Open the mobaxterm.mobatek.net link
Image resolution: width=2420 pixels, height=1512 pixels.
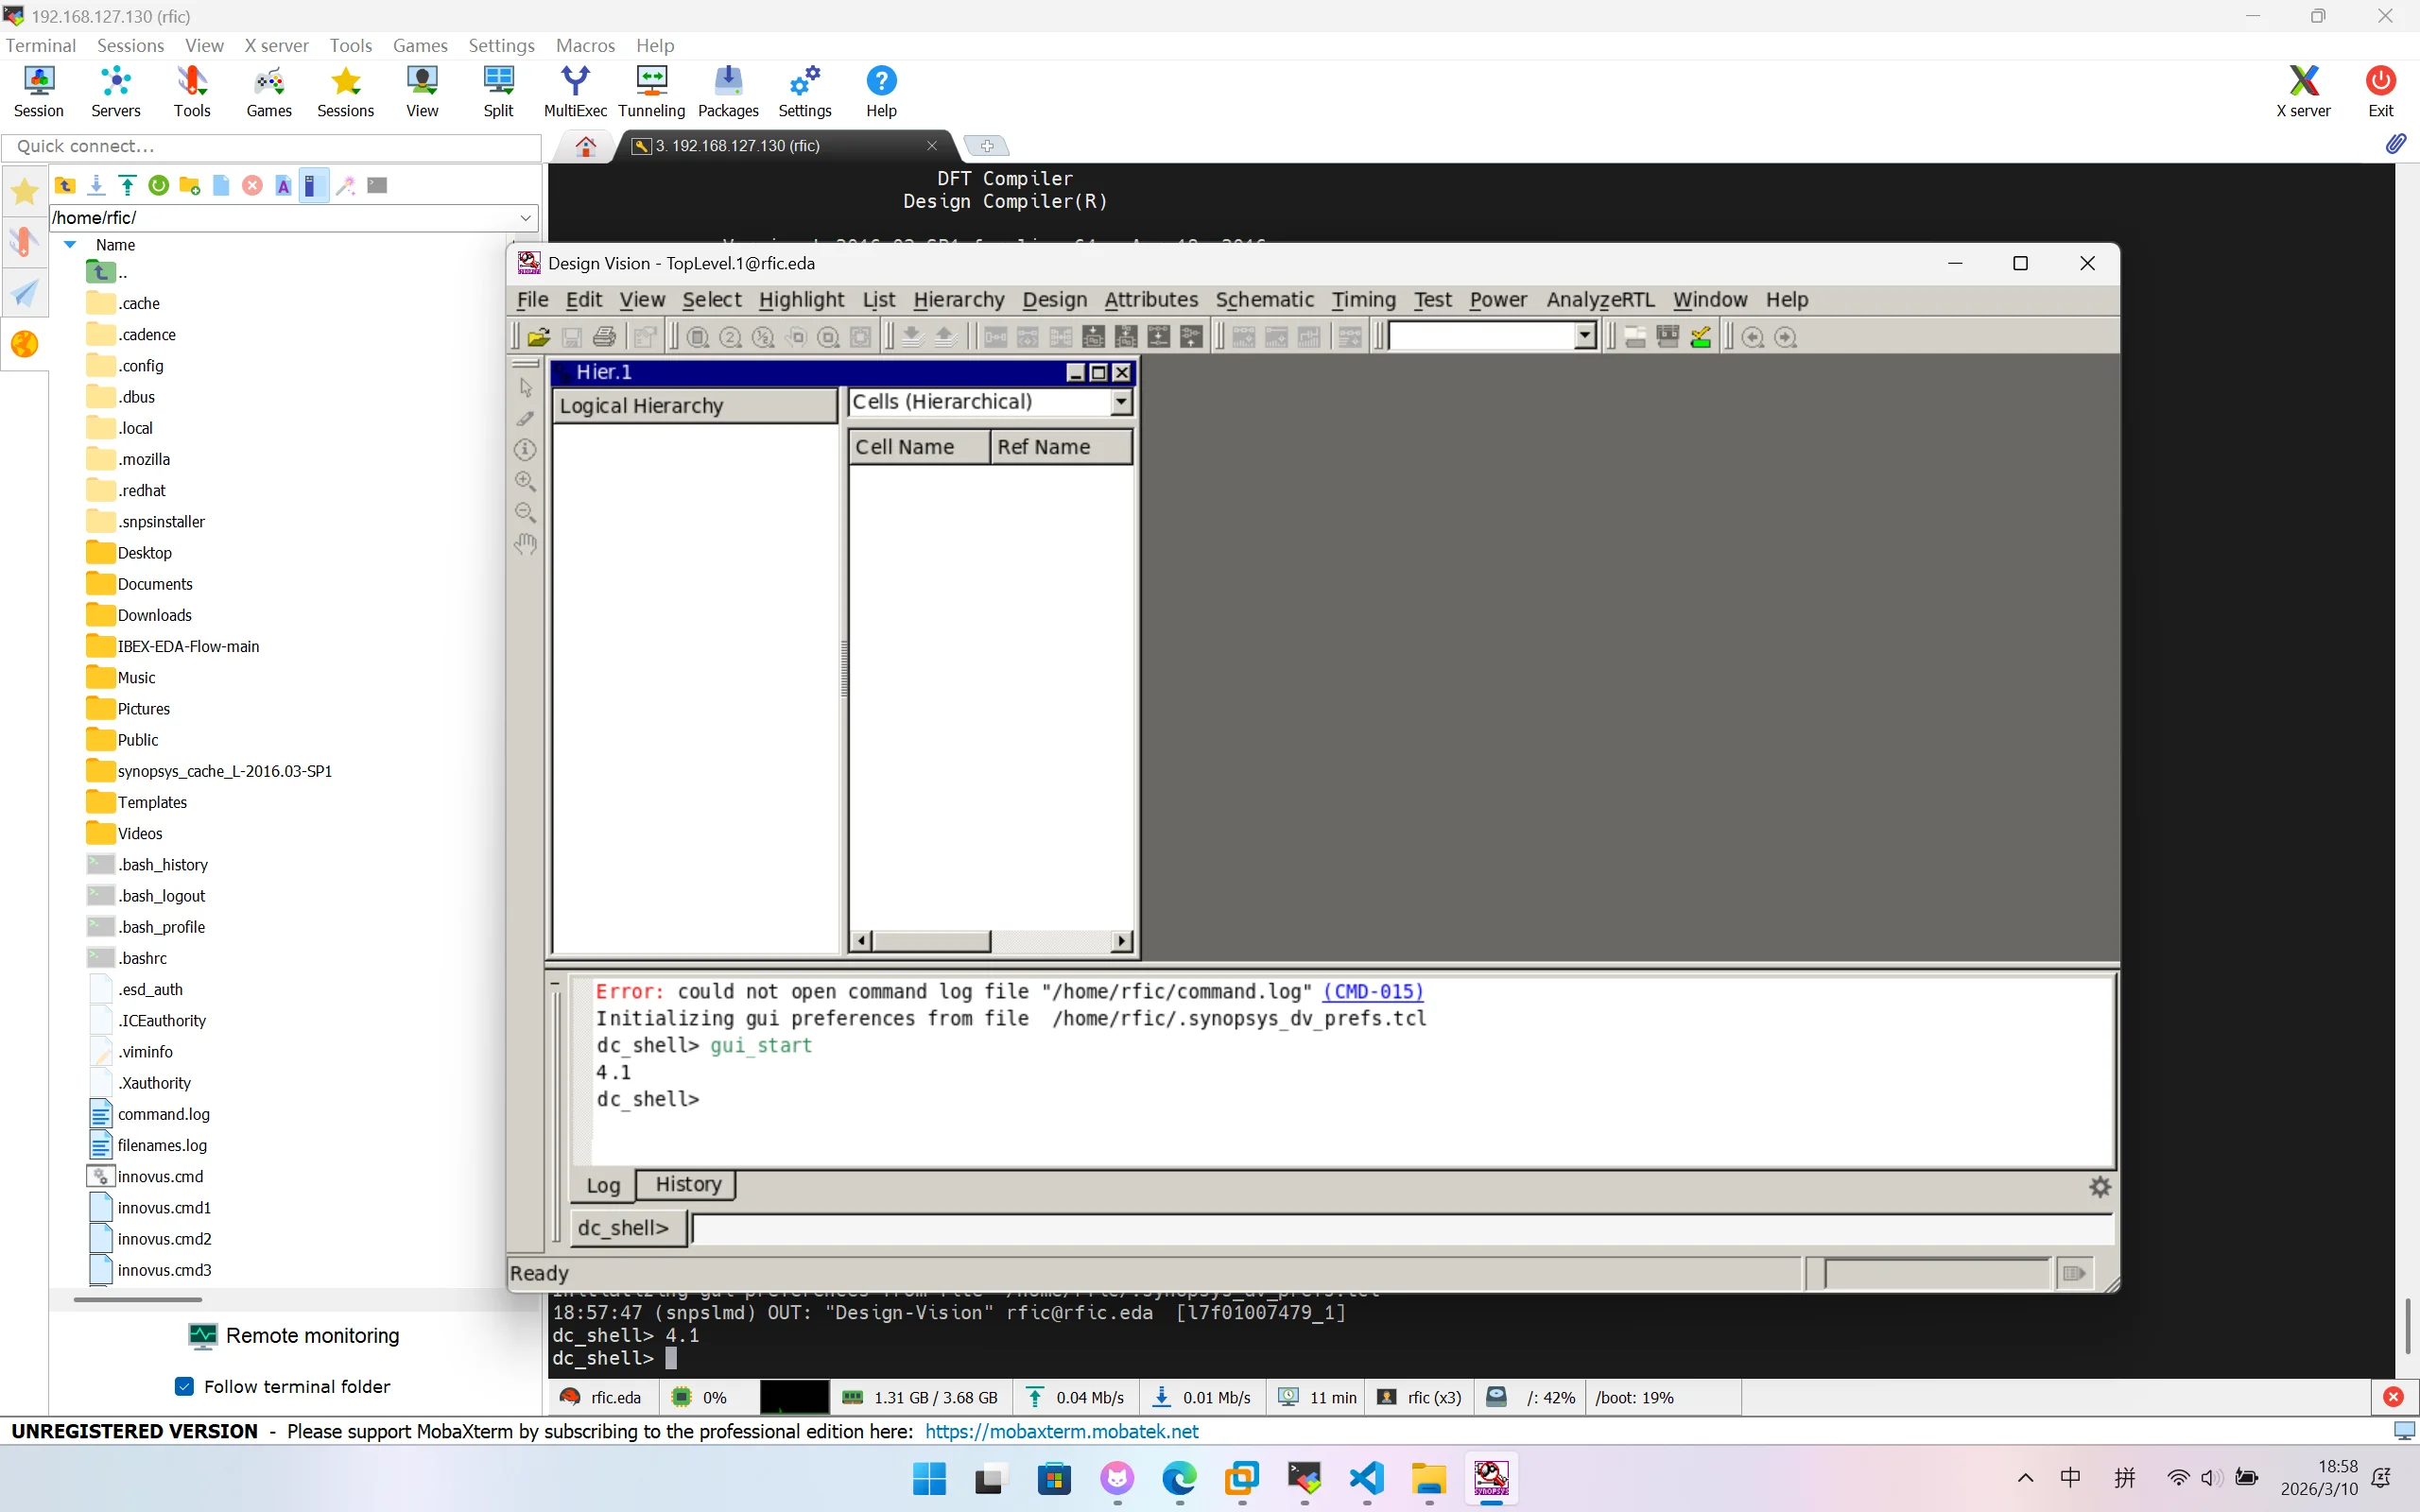point(1061,1431)
